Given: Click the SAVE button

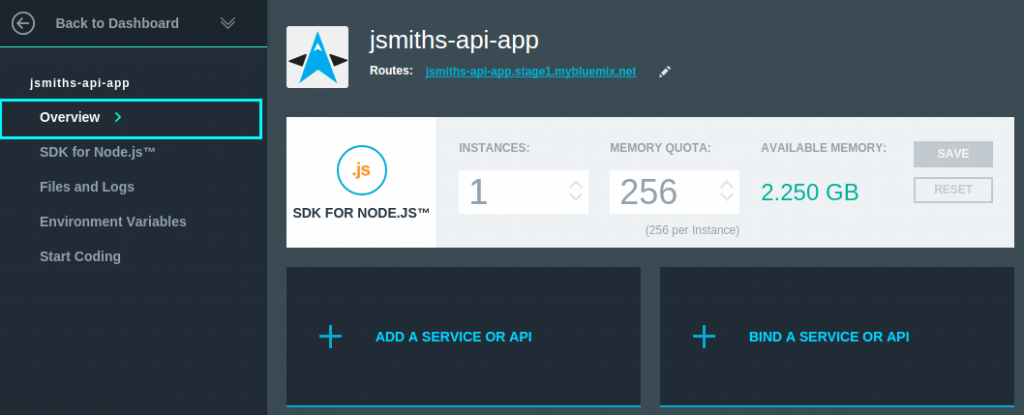Looking at the screenshot, I should 953,154.
